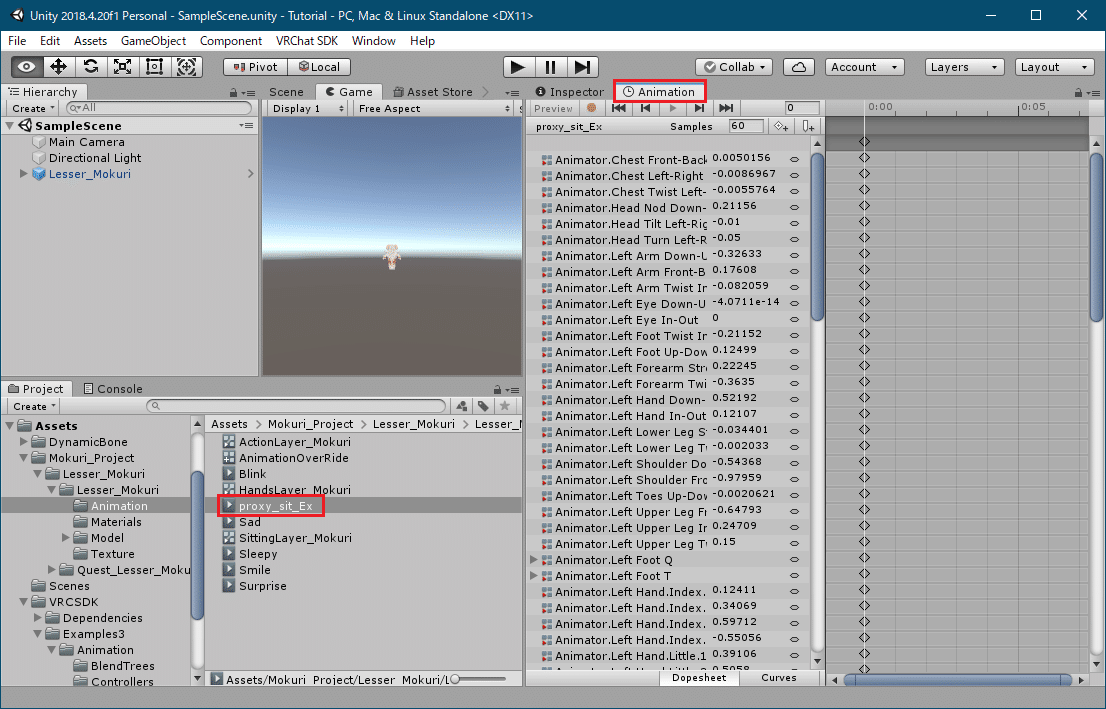Image resolution: width=1106 pixels, height=709 pixels.
Task: Open the Display 1 dropdown
Action: [308, 108]
